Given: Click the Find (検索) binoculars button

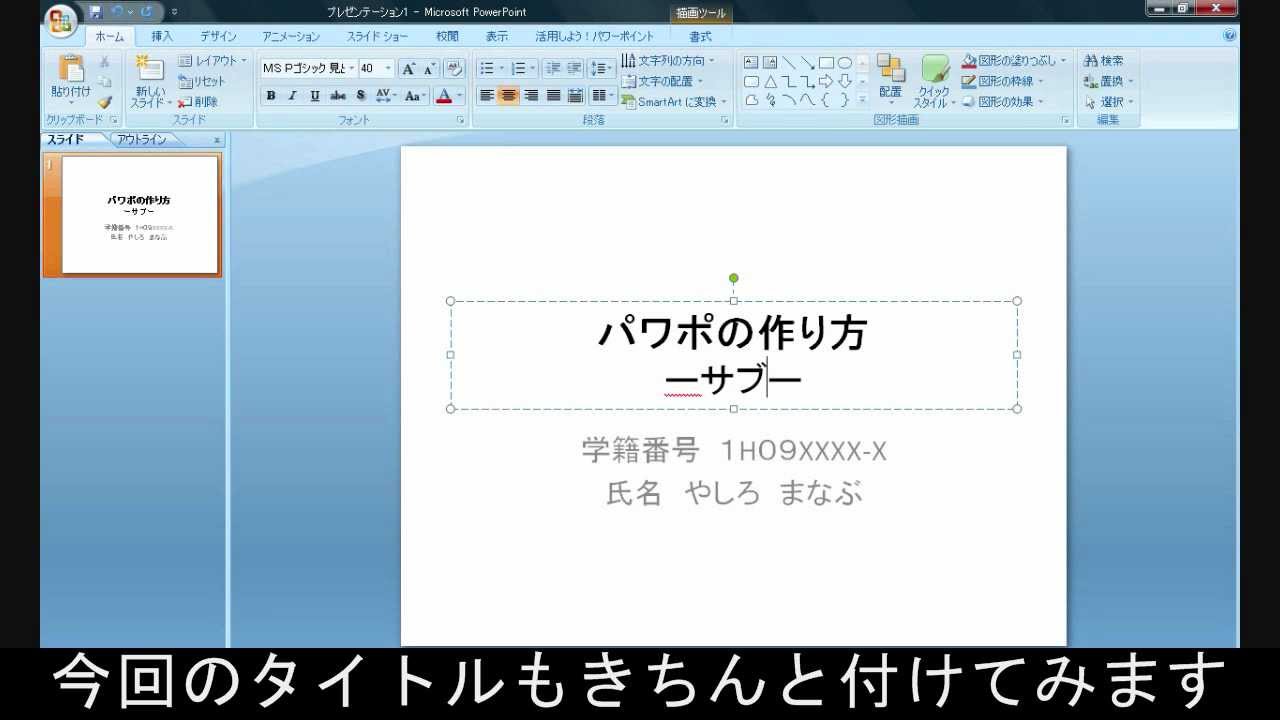Looking at the screenshot, I should [x=1104, y=61].
